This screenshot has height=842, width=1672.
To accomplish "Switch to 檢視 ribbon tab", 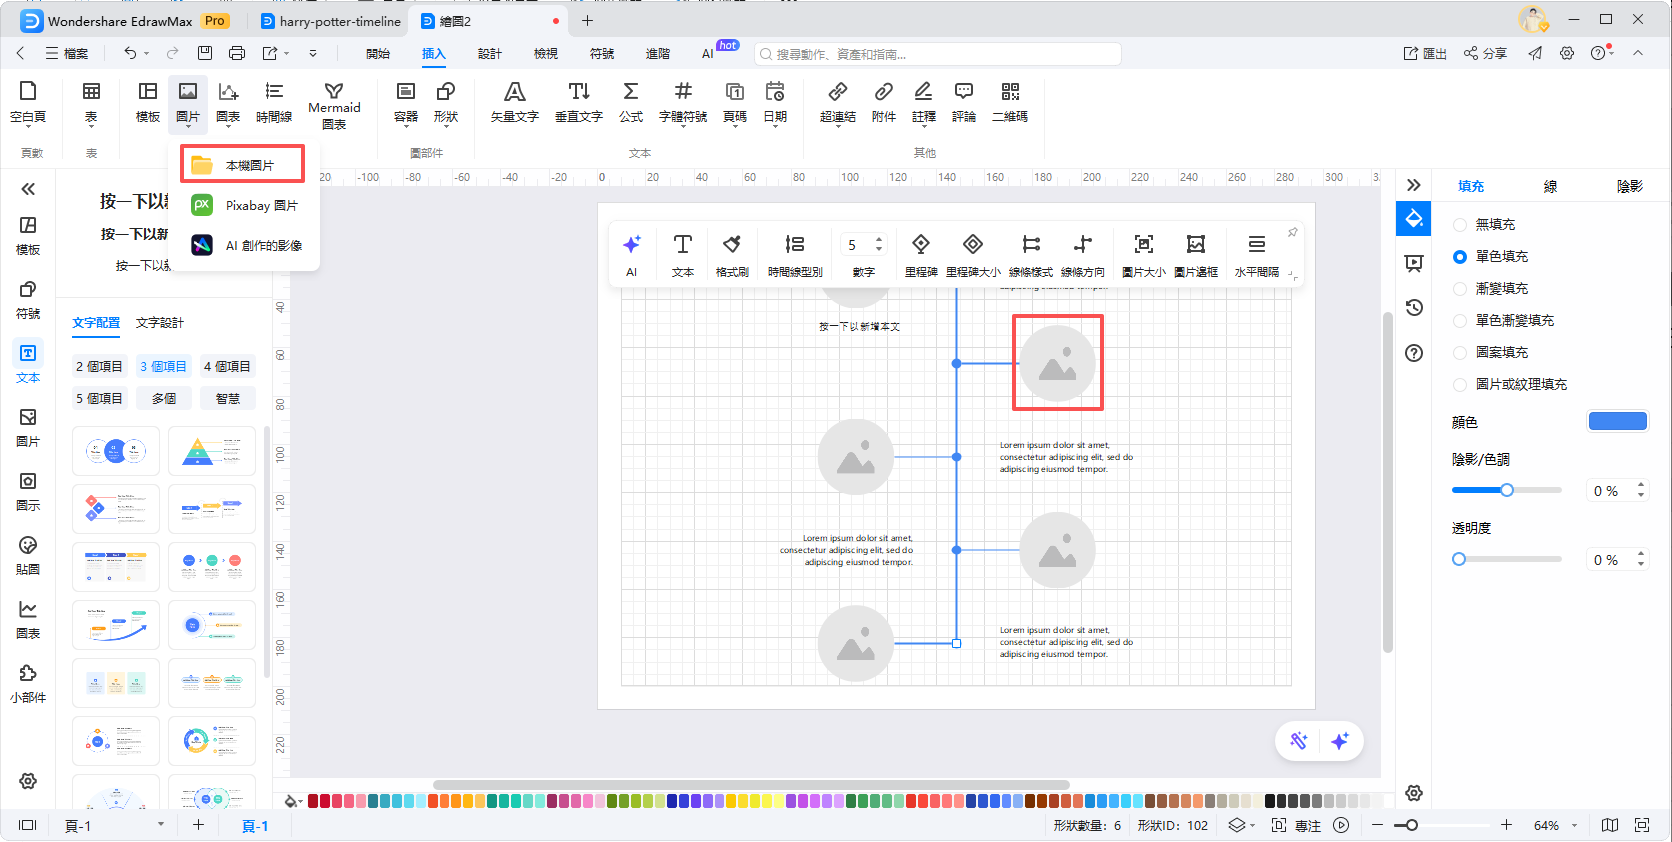I will pos(546,54).
